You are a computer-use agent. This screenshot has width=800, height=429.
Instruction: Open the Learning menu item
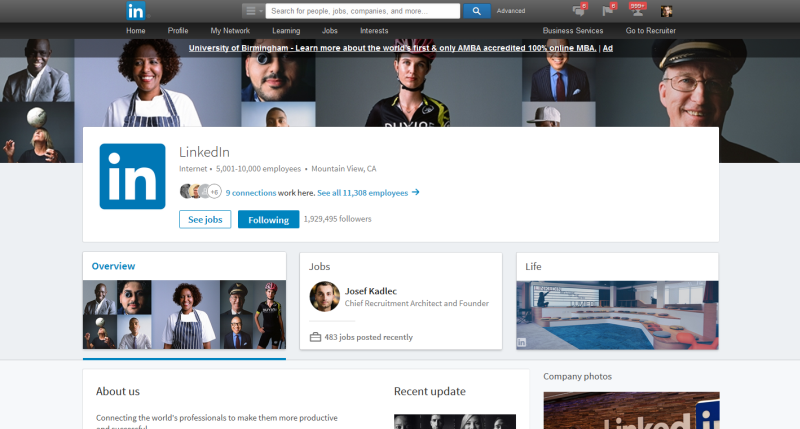[286, 31]
